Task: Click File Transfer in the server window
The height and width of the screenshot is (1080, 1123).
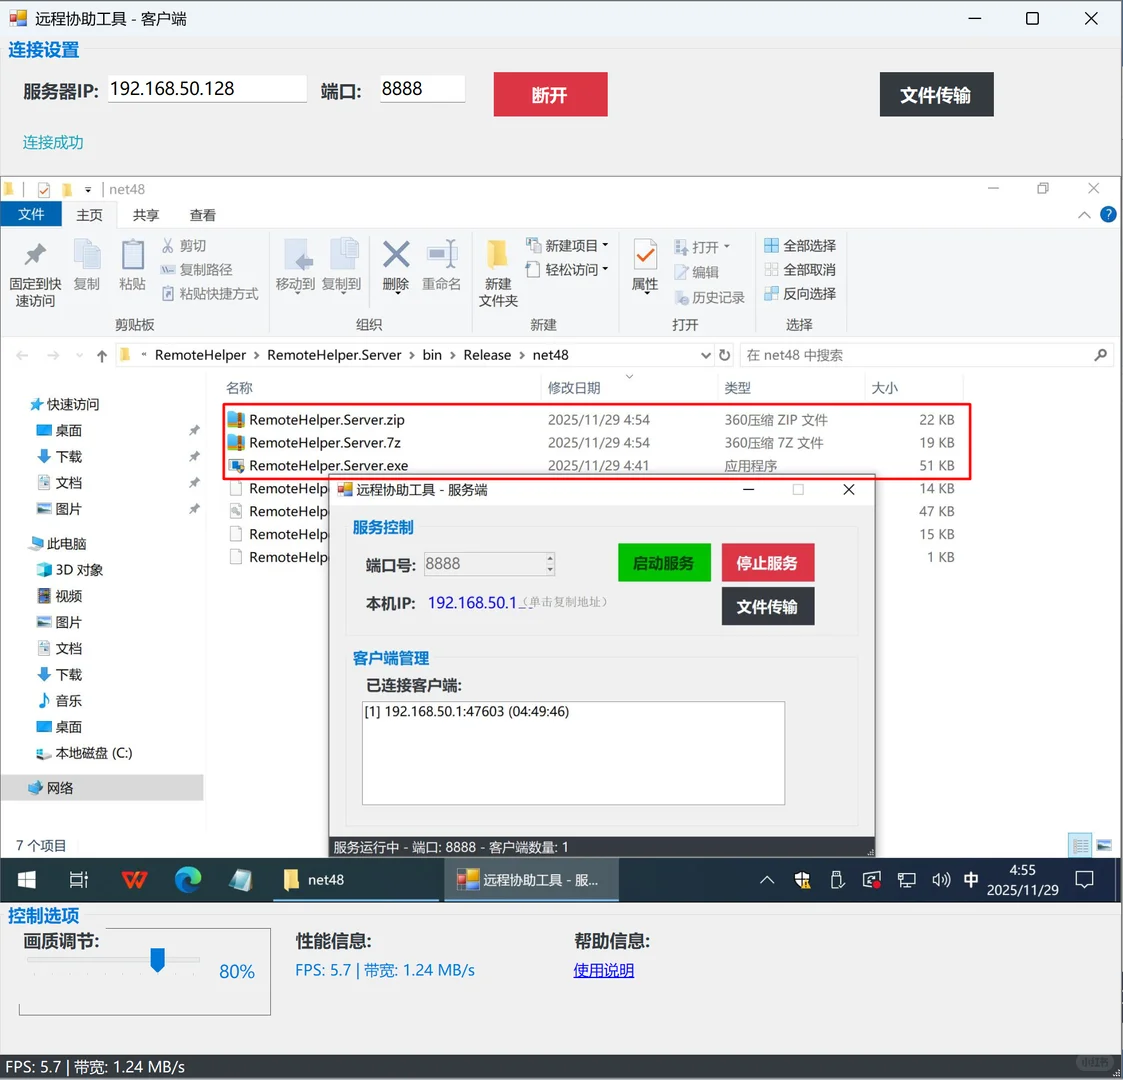Action: pyautogui.click(x=768, y=606)
